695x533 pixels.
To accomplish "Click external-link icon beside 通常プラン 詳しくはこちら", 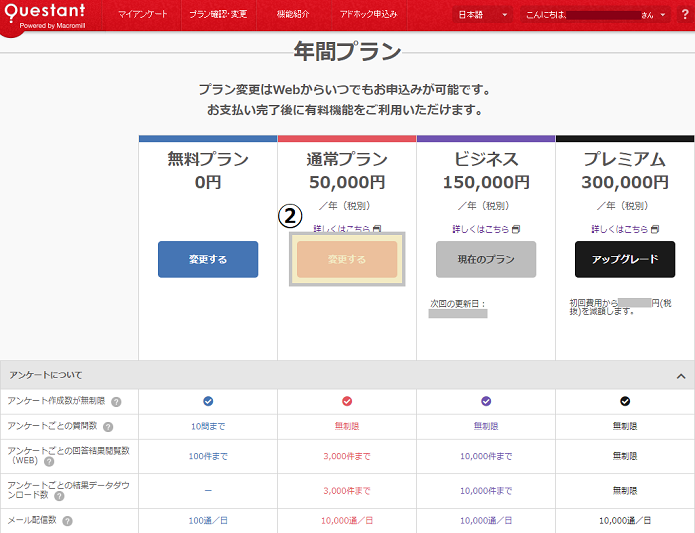I will 377,229.
